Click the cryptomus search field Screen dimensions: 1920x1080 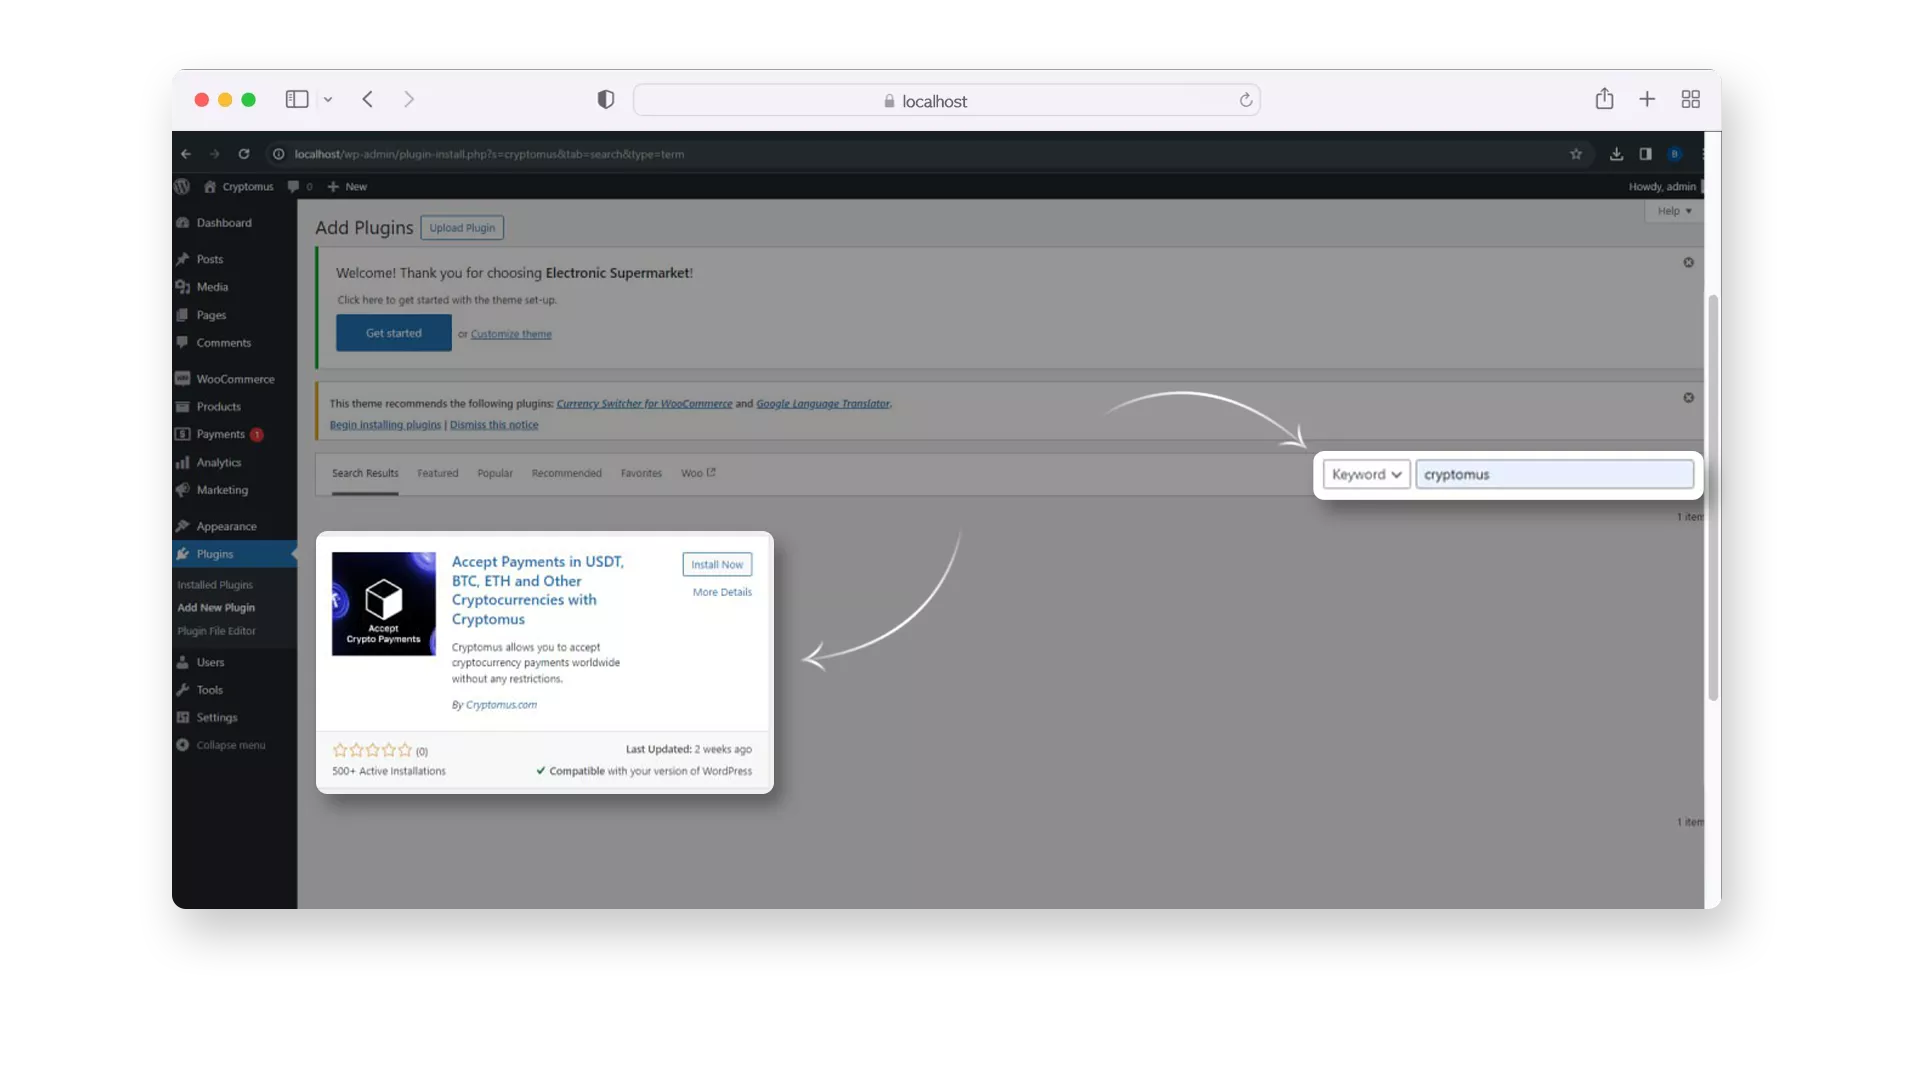coord(1554,475)
